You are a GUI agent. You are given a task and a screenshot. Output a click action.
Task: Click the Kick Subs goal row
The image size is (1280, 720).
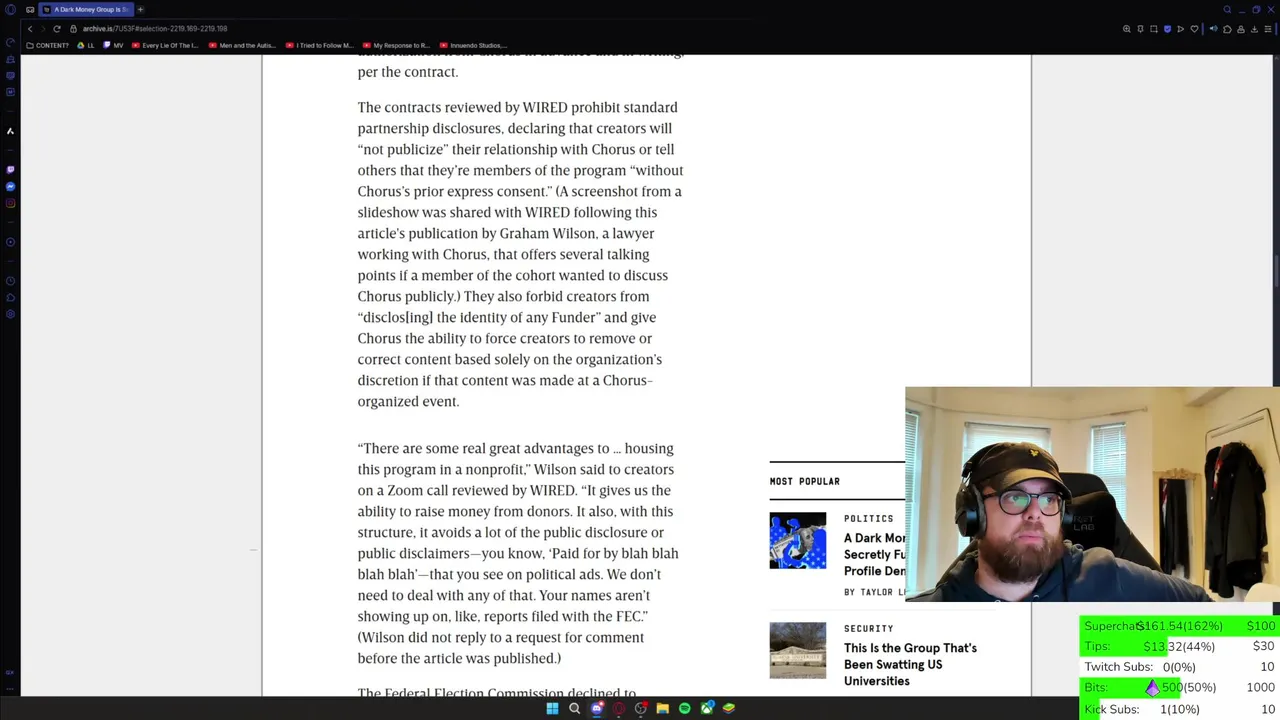coord(1179,709)
